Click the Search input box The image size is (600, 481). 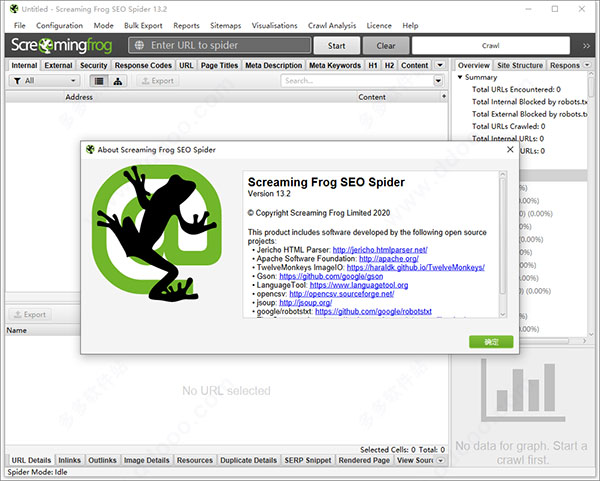(358, 81)
